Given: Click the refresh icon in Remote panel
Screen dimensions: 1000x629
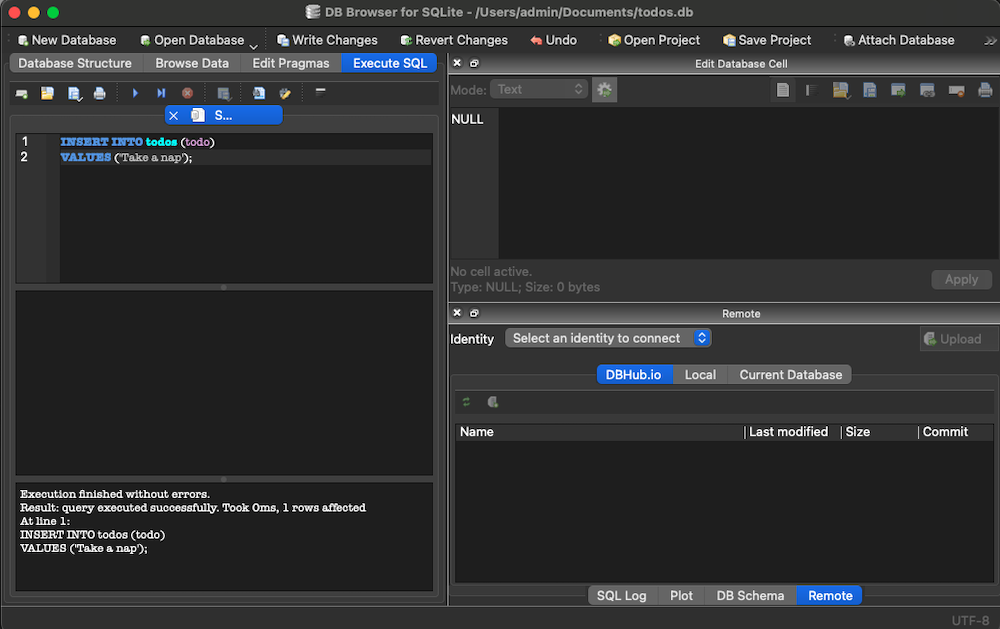Looking at the screenshot, I should pos(466,402).
